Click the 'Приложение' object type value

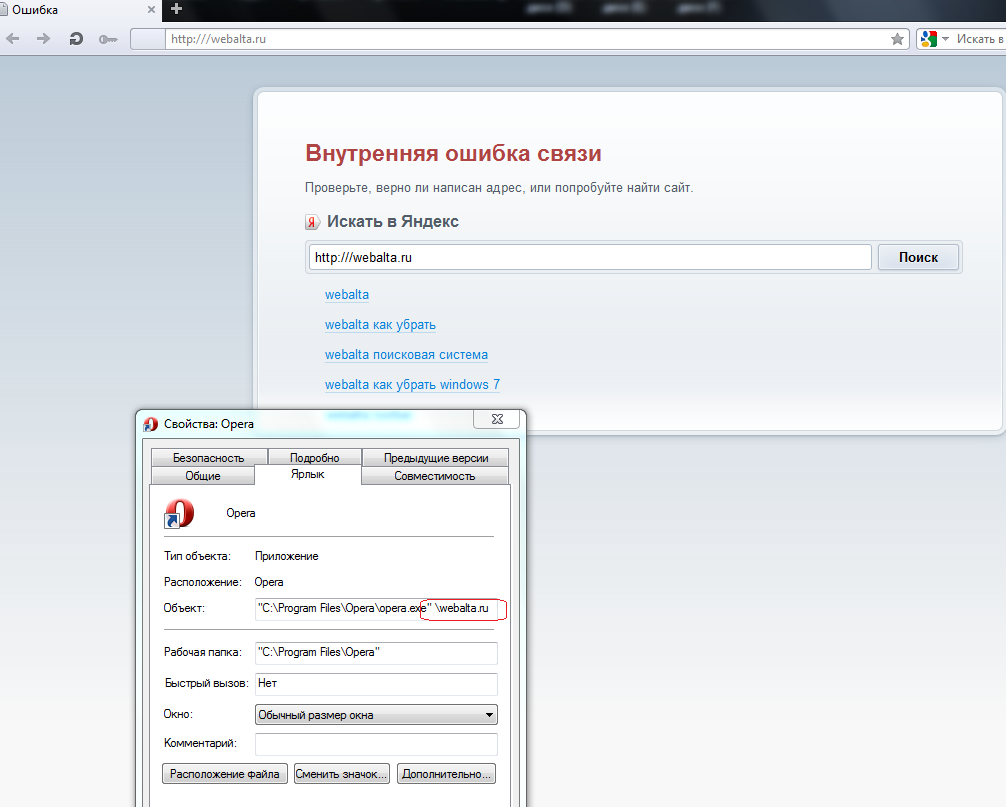287,556
